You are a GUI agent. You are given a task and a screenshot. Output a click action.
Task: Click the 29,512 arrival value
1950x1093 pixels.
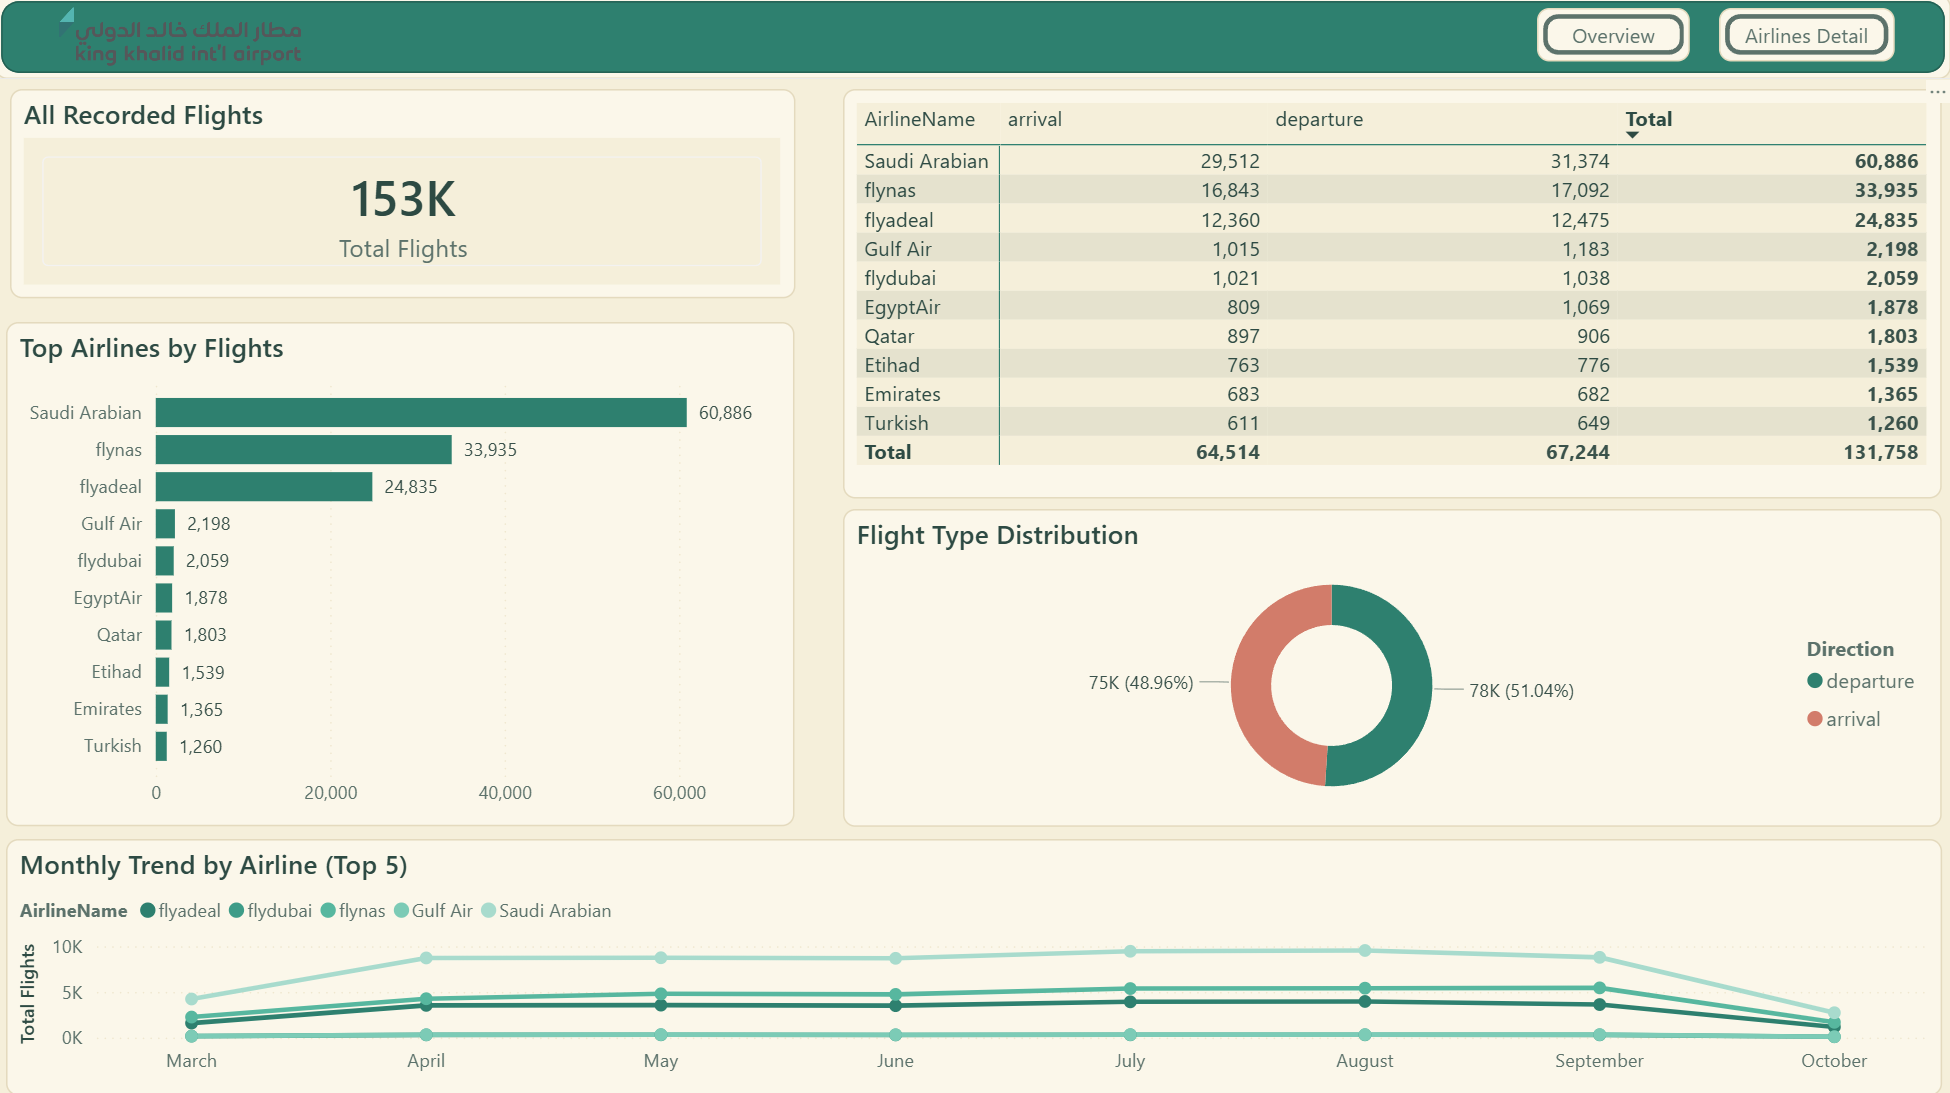tap(1229, 161)
